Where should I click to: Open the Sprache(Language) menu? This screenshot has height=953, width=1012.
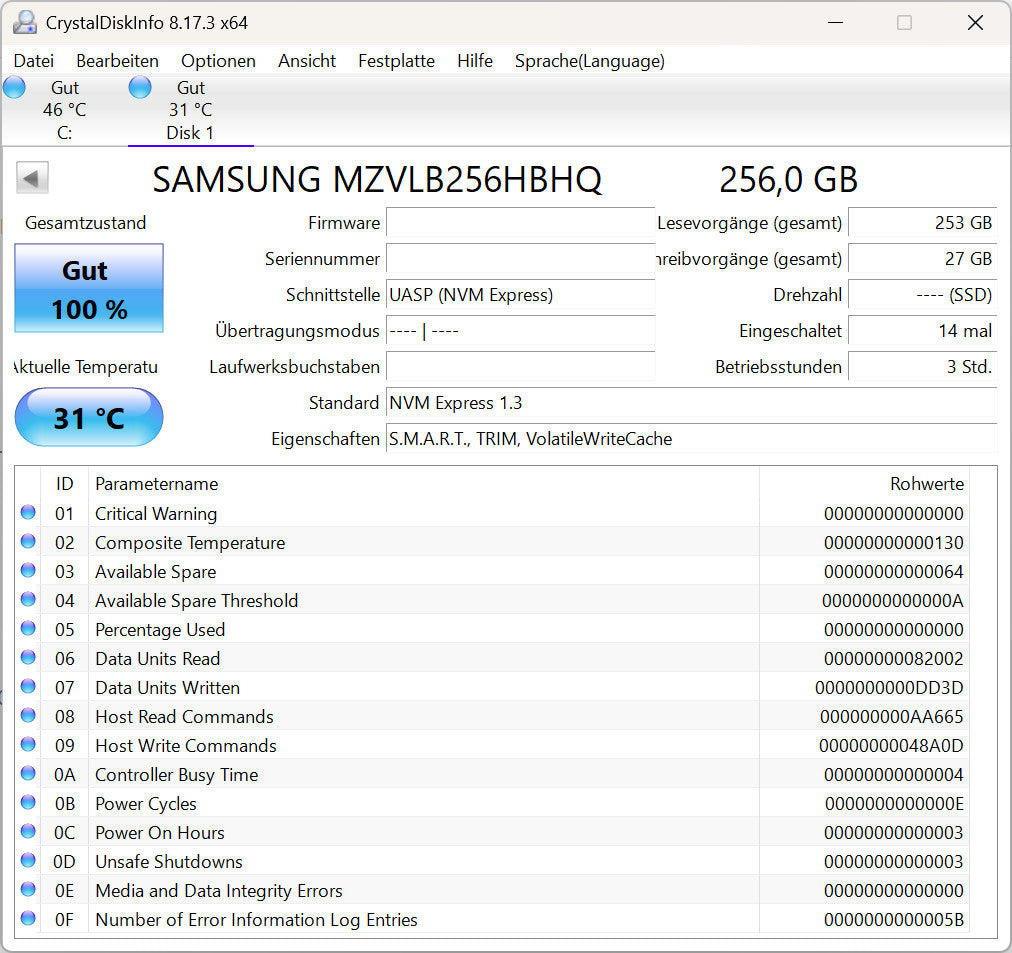tap(589, 61)
